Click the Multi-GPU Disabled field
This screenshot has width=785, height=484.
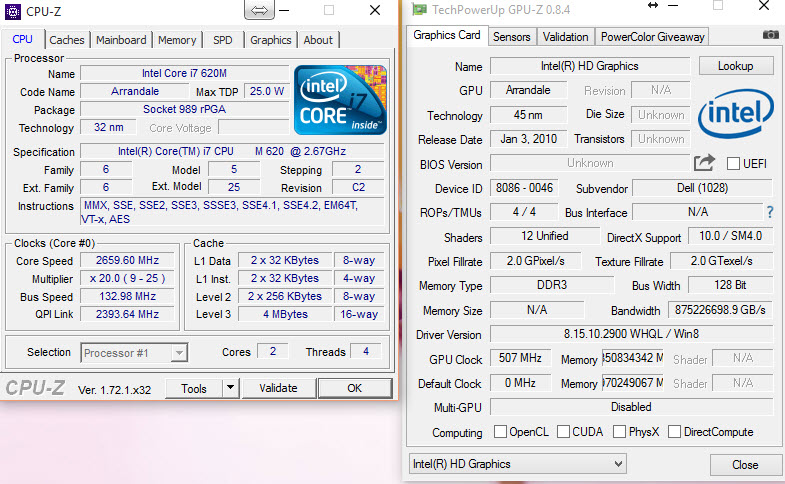click(x=631, y=407)
